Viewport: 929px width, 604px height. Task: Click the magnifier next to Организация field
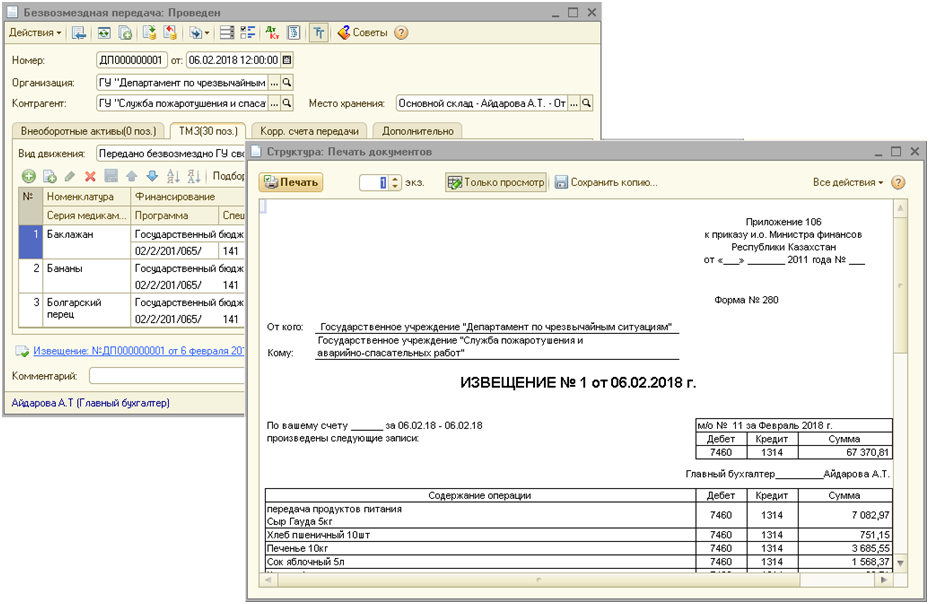(287, 82)
